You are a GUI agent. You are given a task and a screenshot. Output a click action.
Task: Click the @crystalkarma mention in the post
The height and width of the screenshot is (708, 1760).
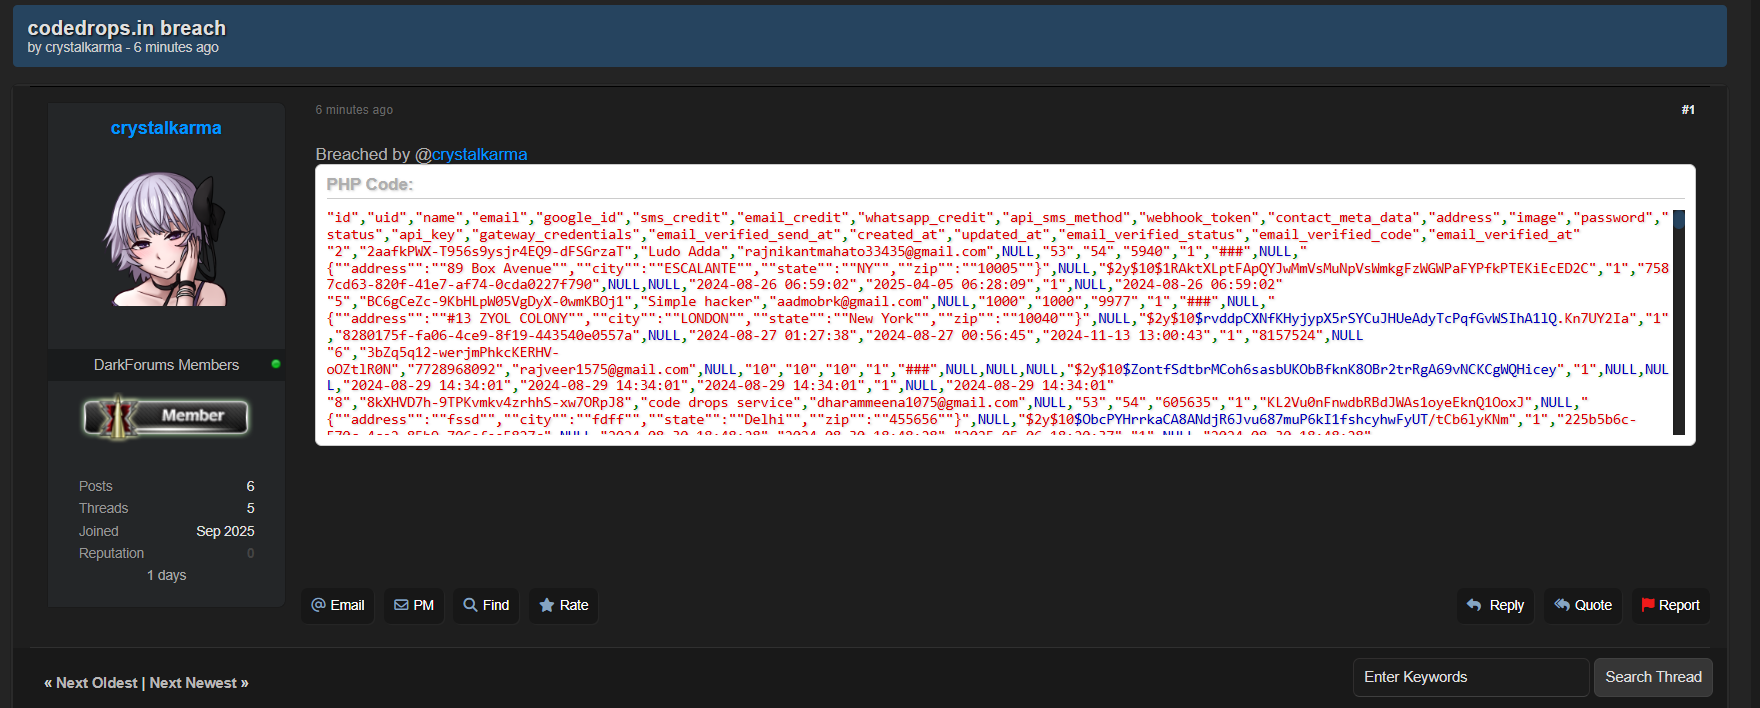(x=471, y=154)
